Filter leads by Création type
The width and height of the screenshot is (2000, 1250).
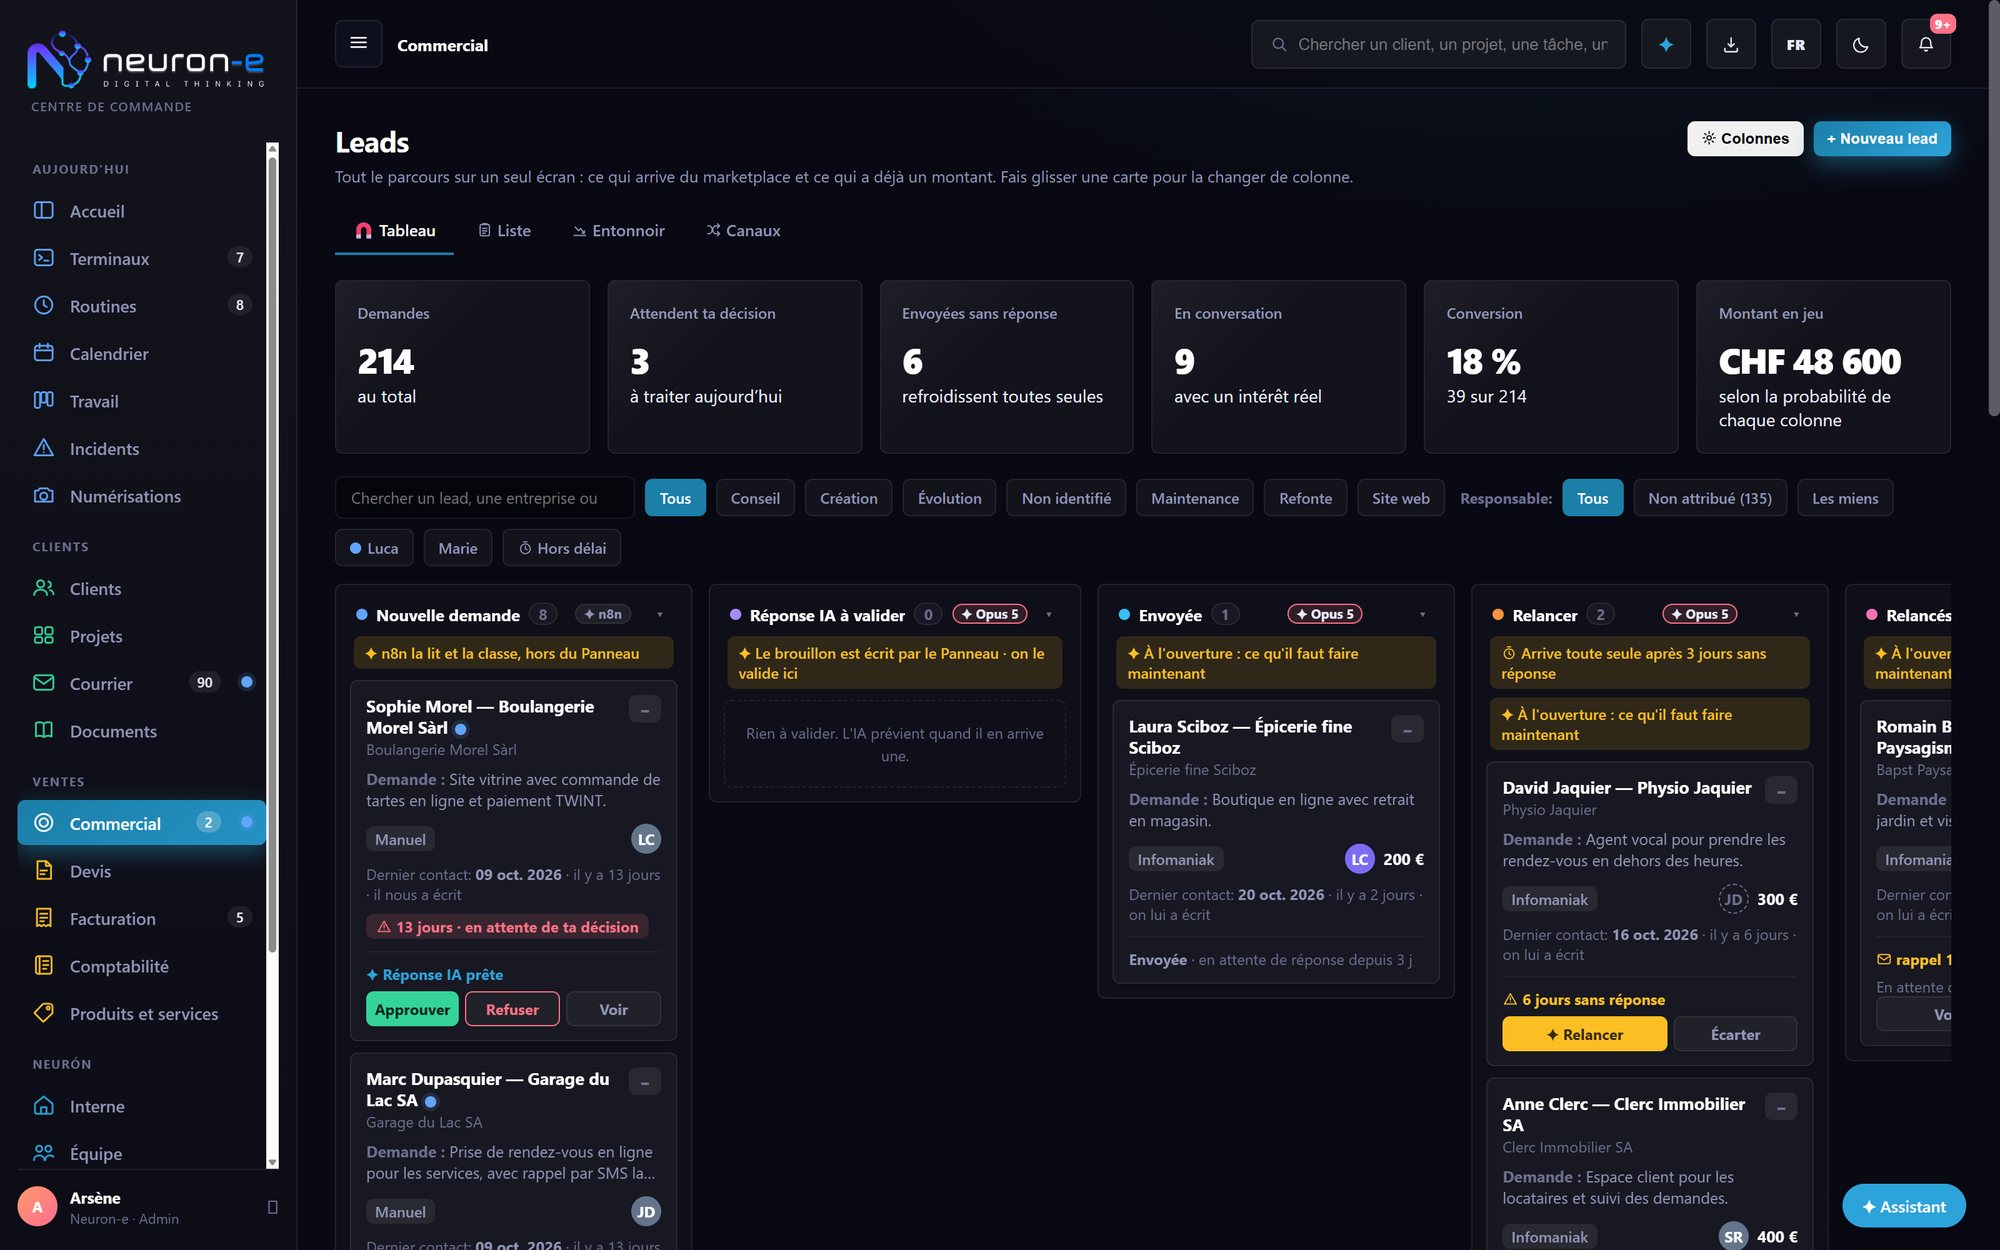pyautogui.click(x=849, y=498)
